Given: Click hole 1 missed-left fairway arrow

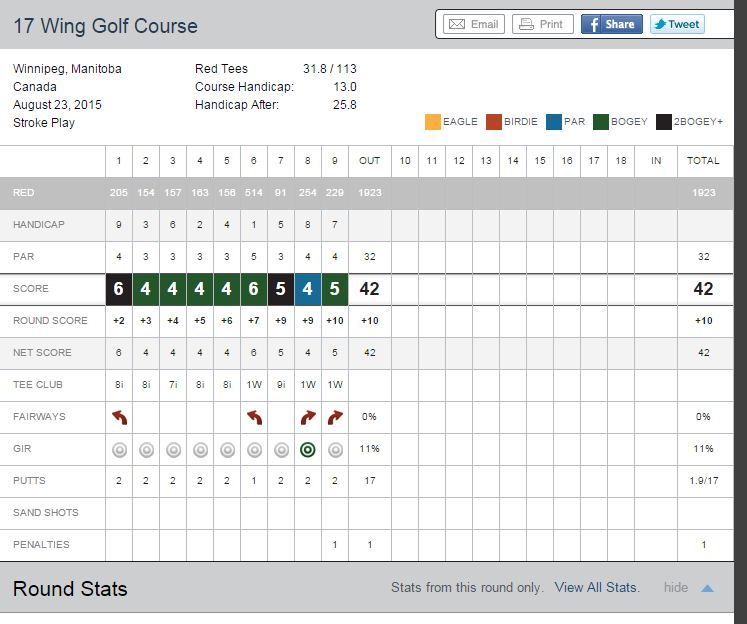Looking at the screenshot, I should (x=119, y=417).
